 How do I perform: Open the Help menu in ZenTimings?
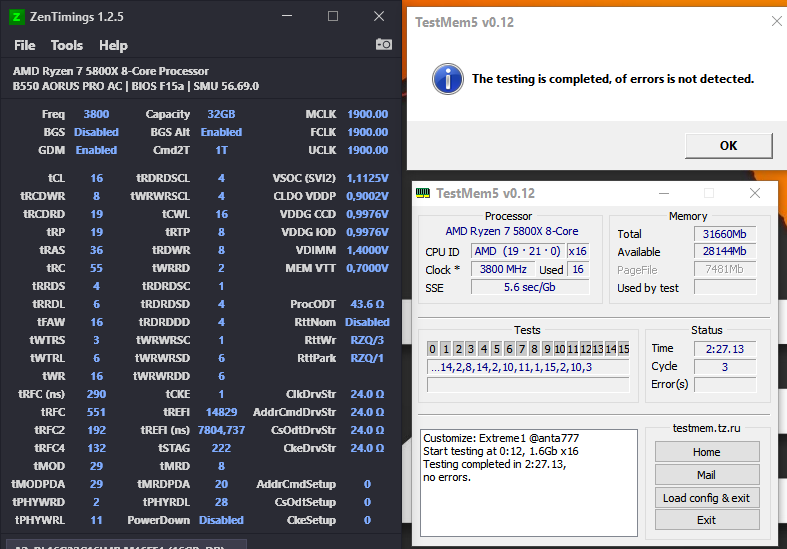(x=113, y=46)
